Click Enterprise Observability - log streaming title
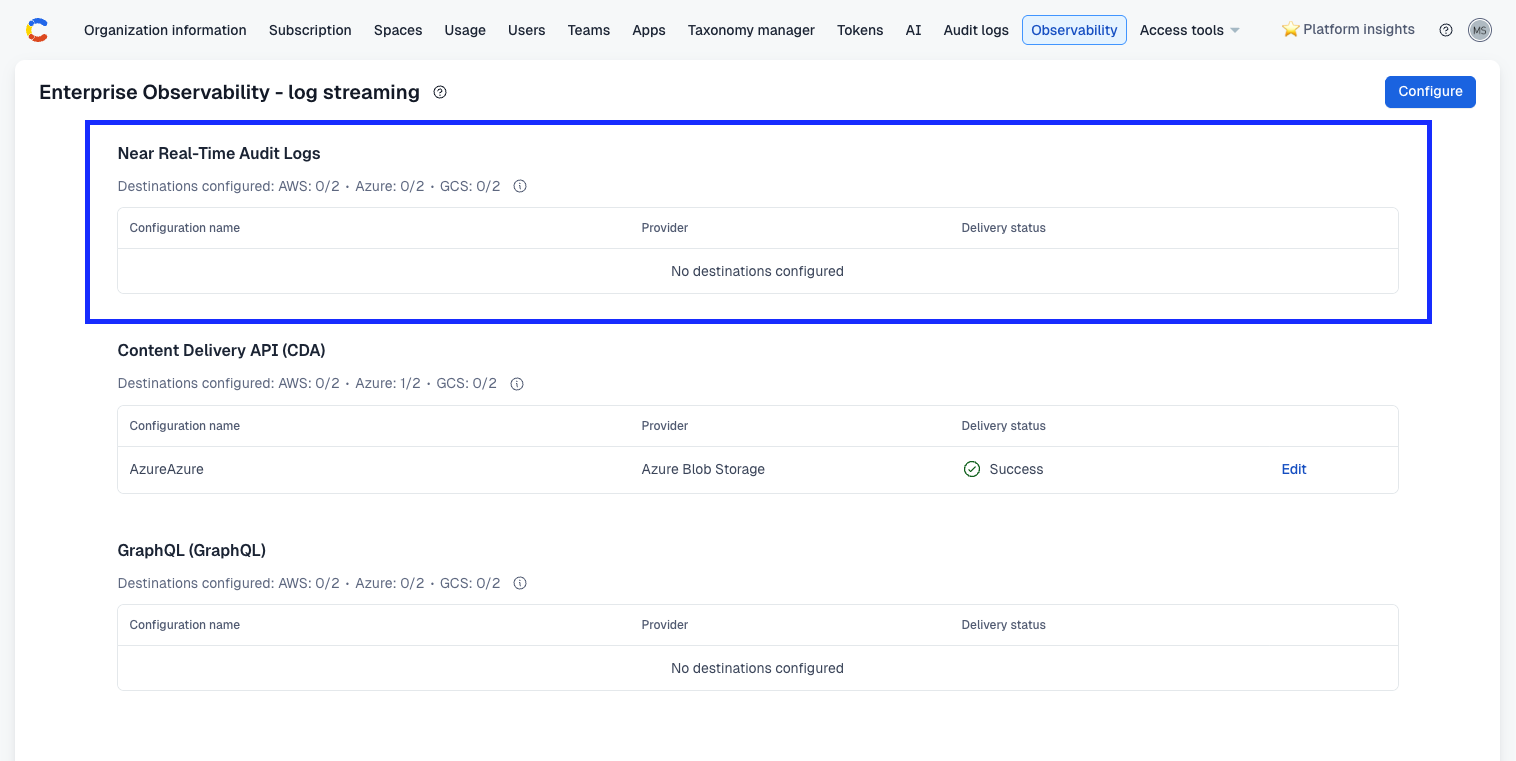Image resolution: width=1516 pixels, height=761 pixels. pyautogui.click(x=229, y=92)
